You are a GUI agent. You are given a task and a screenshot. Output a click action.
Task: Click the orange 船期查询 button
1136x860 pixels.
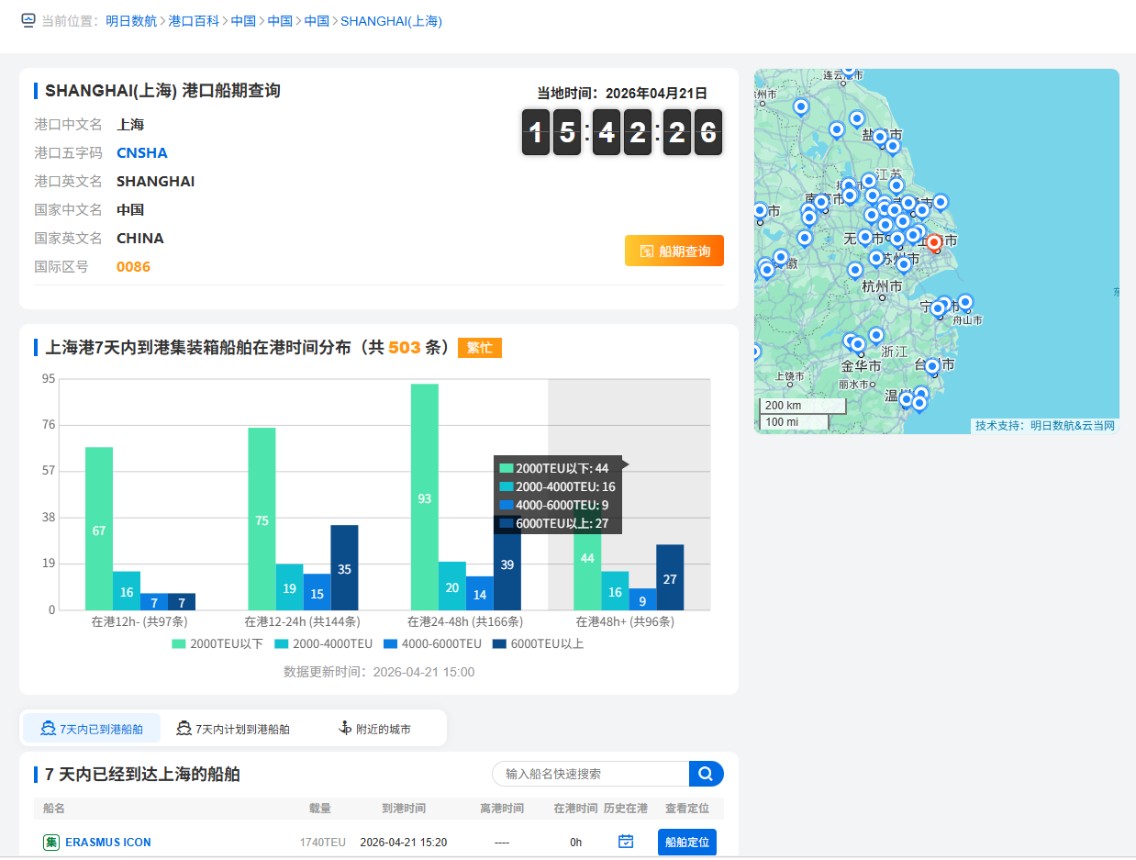pyautogui.click(x=674, y=251)
